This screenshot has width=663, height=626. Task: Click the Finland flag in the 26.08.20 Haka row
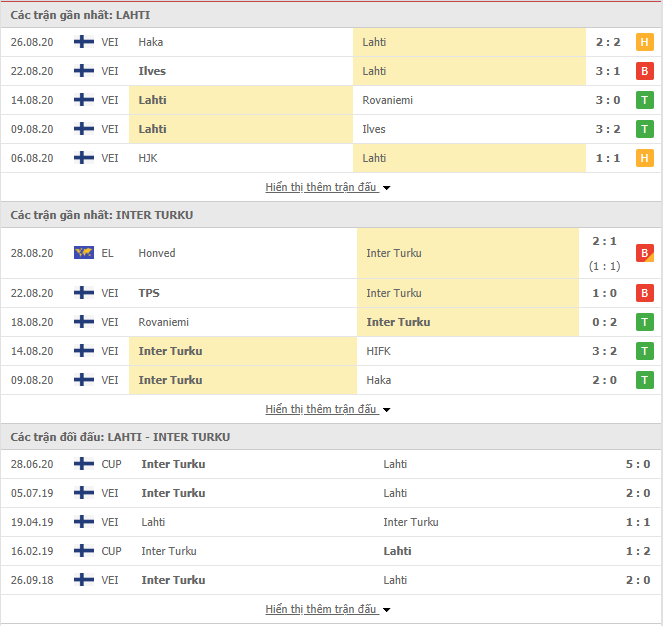(x=84, y=42)
